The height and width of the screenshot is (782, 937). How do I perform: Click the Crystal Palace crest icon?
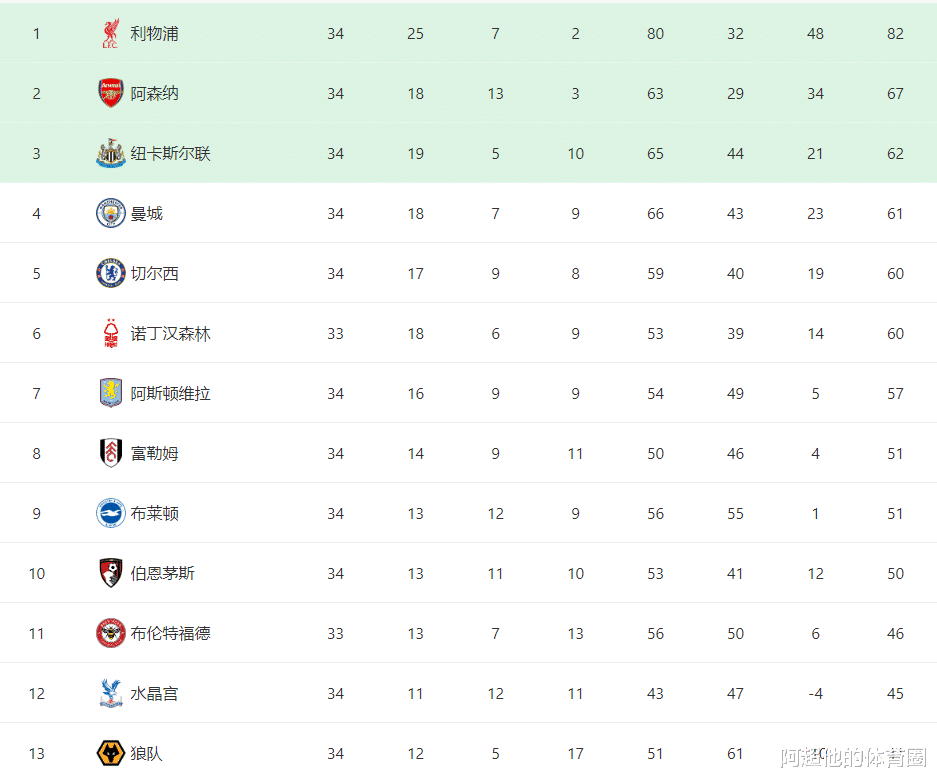point(110,694)
